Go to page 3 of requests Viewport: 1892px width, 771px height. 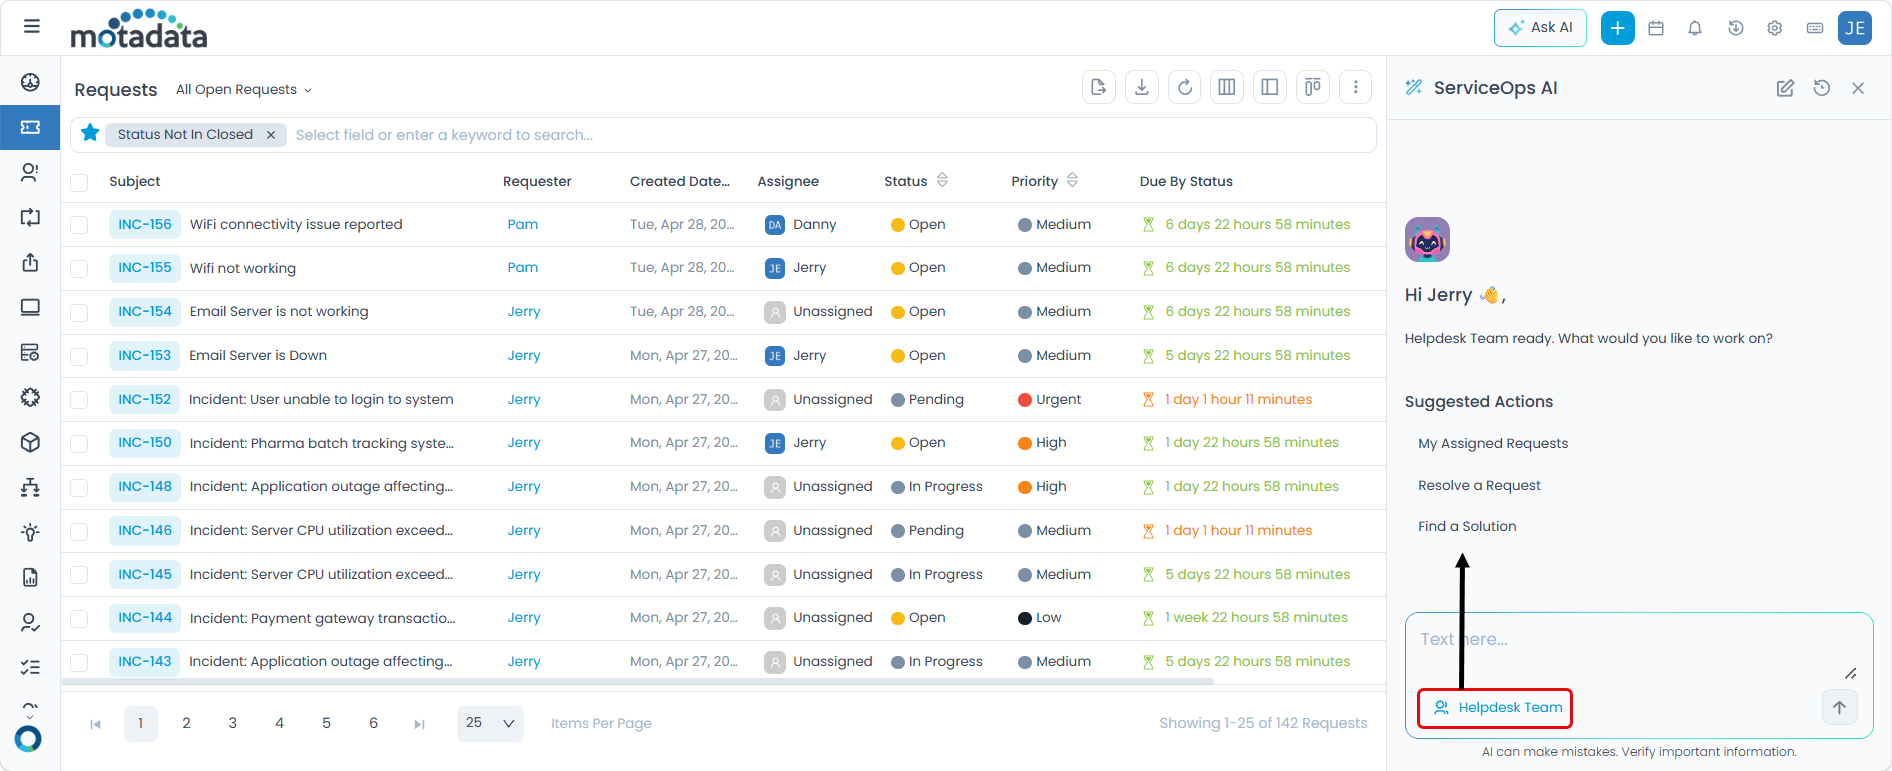tap(233, 723)
